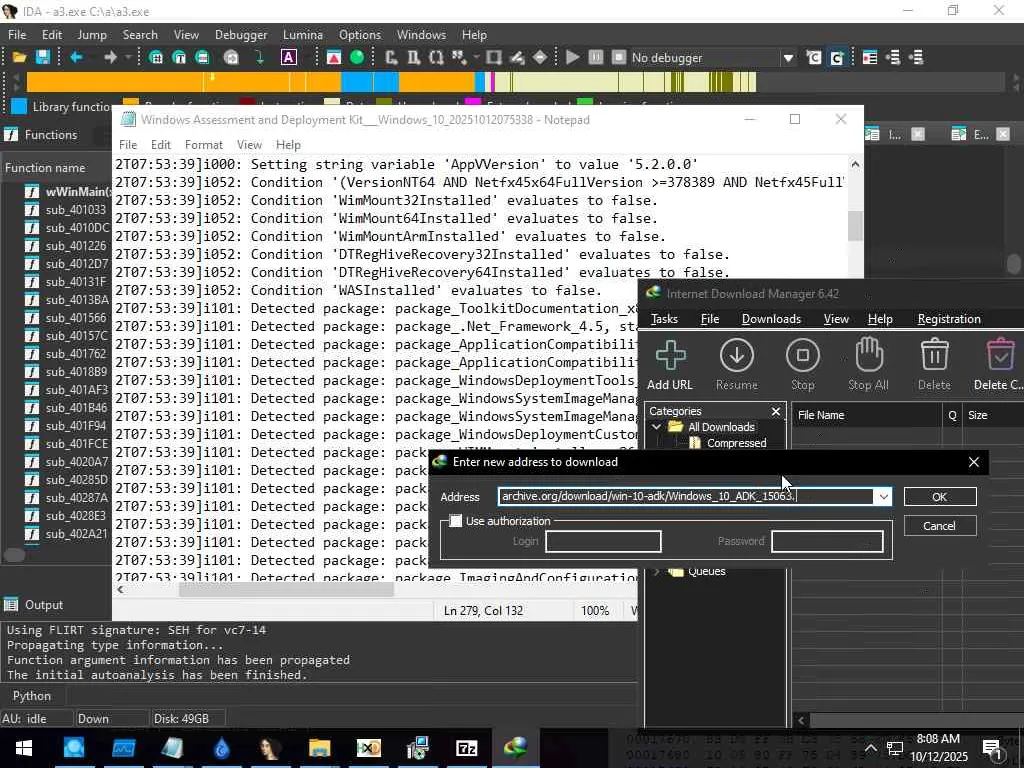This screenshot has height=768, width=1024.
Task: Open the View menu in IDM
Action: pos(836,319)
